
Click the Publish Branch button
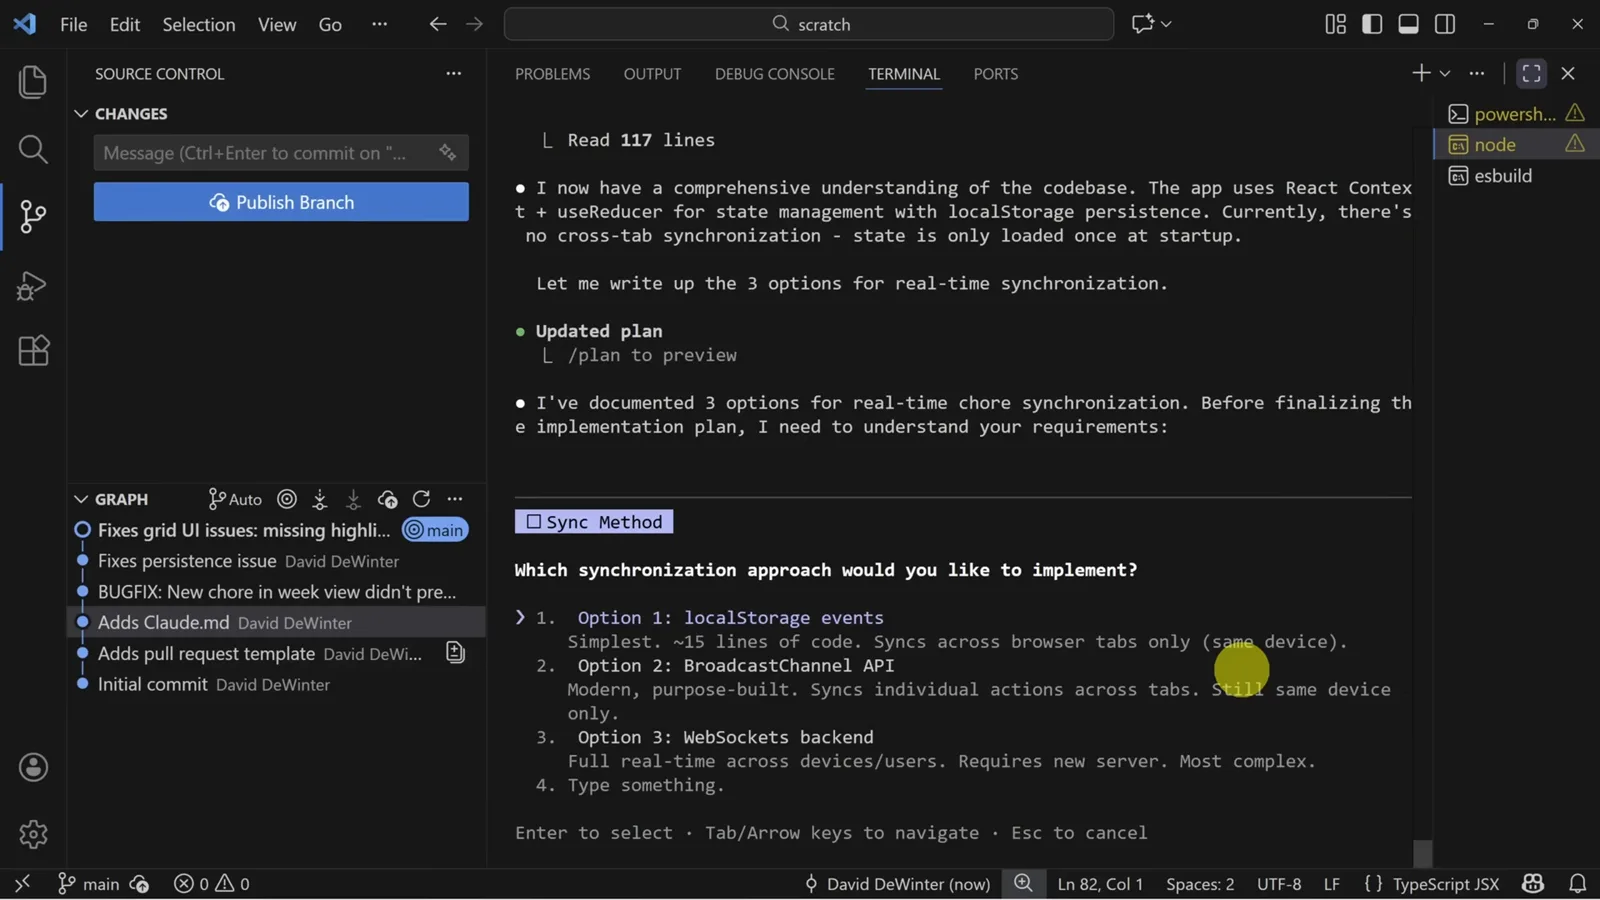pyautogui.click(x=281, y=202)
